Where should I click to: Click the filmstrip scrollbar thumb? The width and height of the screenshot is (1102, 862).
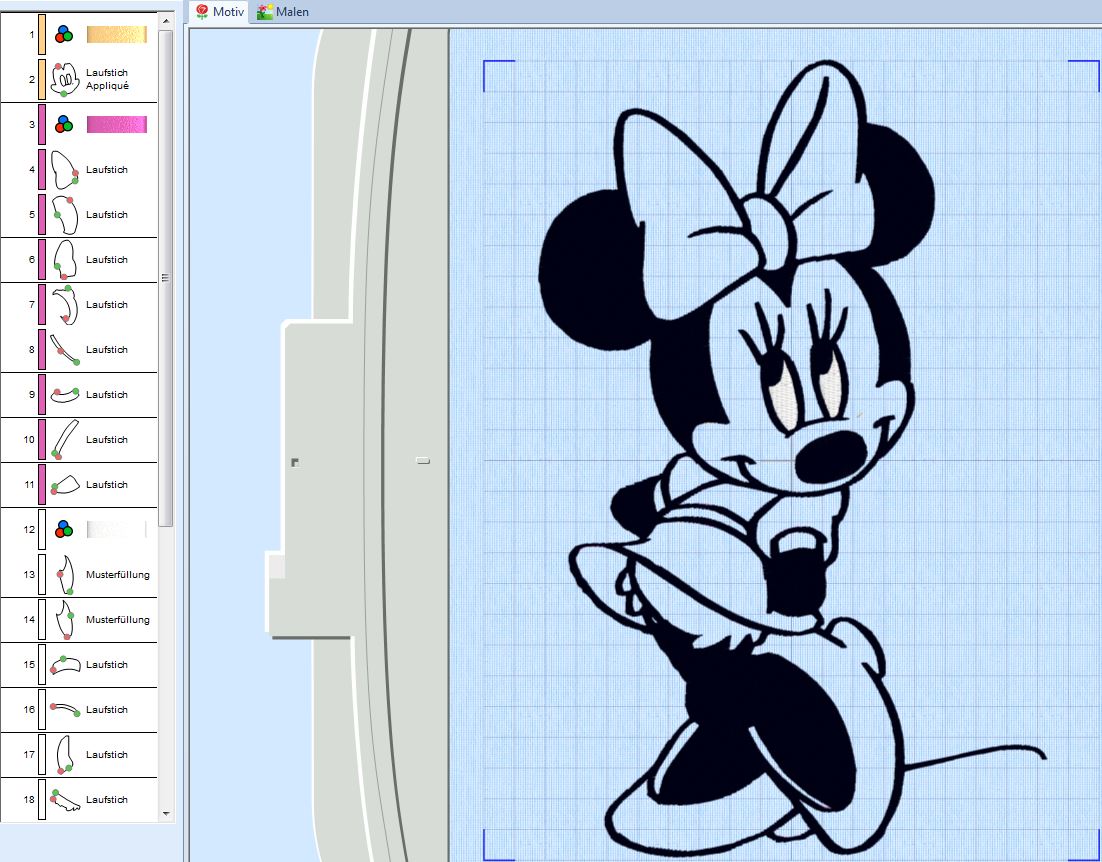[166, 277]
